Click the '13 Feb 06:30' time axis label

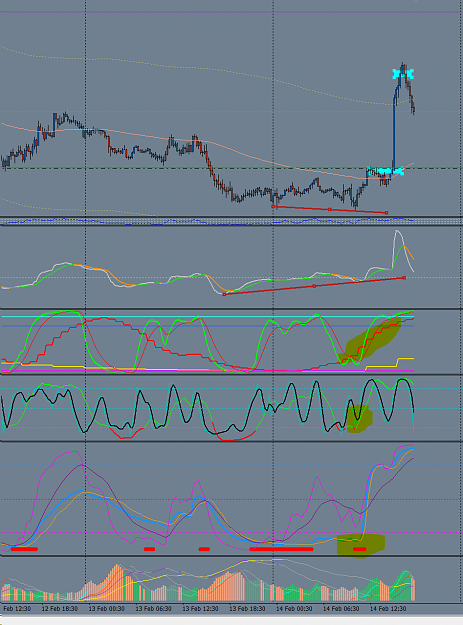(153, 609)
